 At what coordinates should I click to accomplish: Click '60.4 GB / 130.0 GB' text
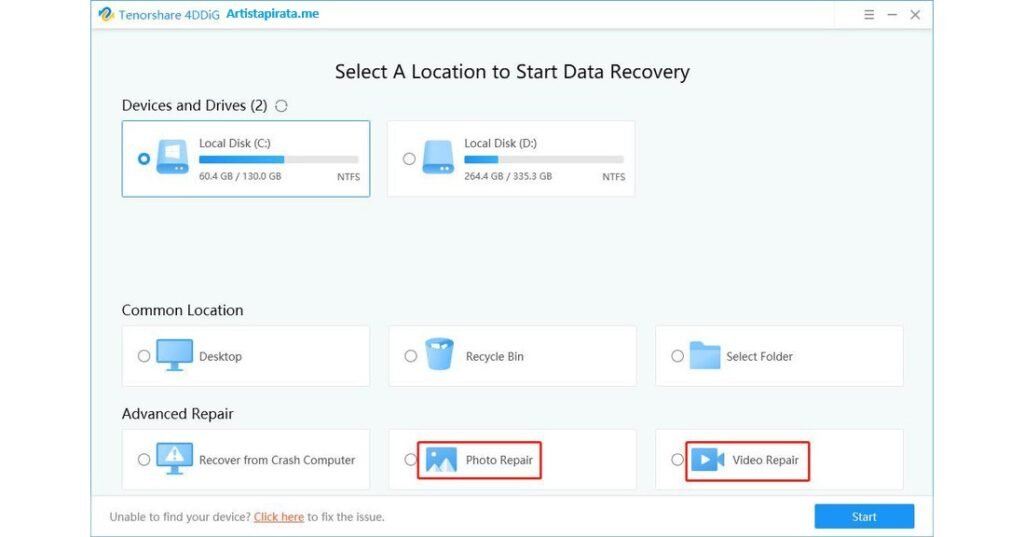point(240,176)
